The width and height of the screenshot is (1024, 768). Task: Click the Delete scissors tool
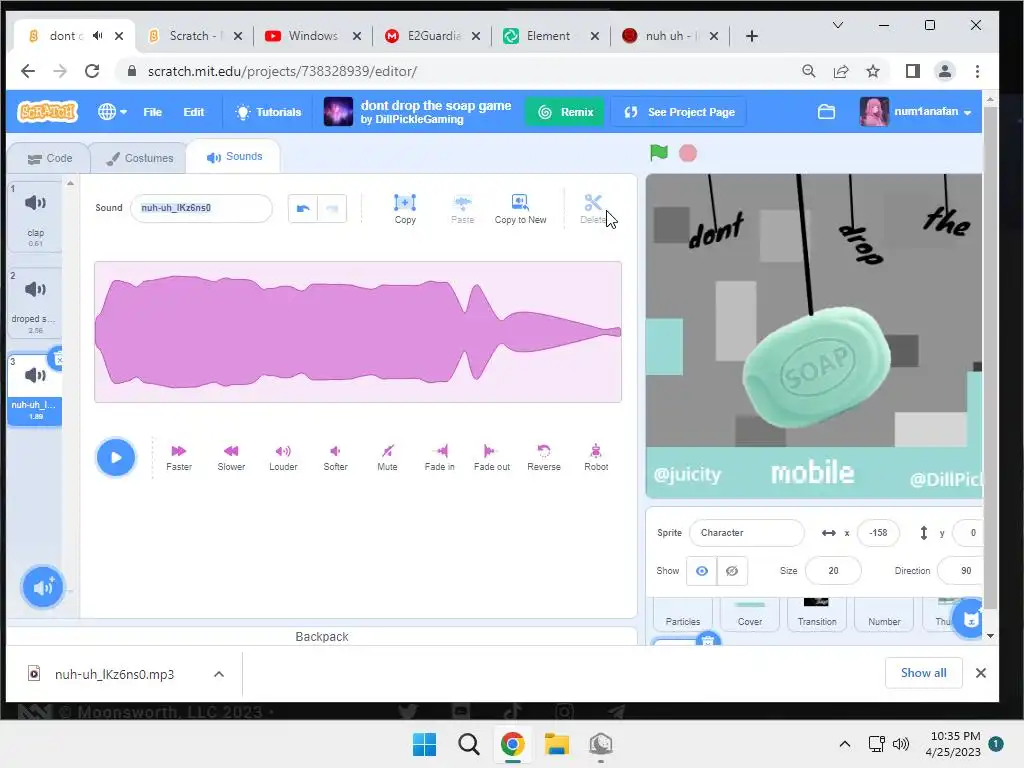[x=593, y=209]
